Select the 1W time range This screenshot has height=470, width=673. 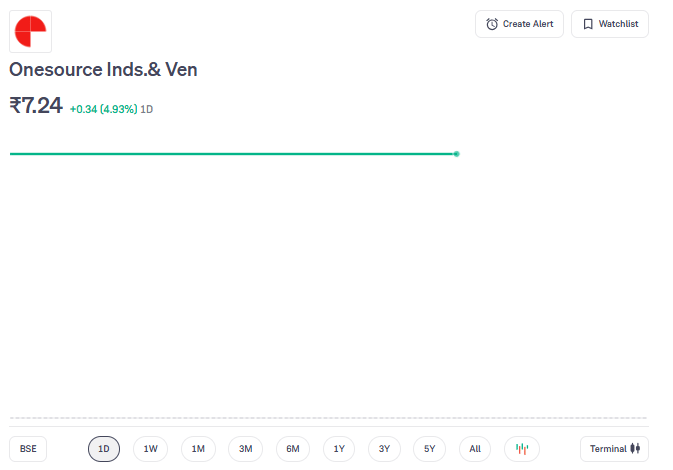pyautogui.click(x=151, y=449)
